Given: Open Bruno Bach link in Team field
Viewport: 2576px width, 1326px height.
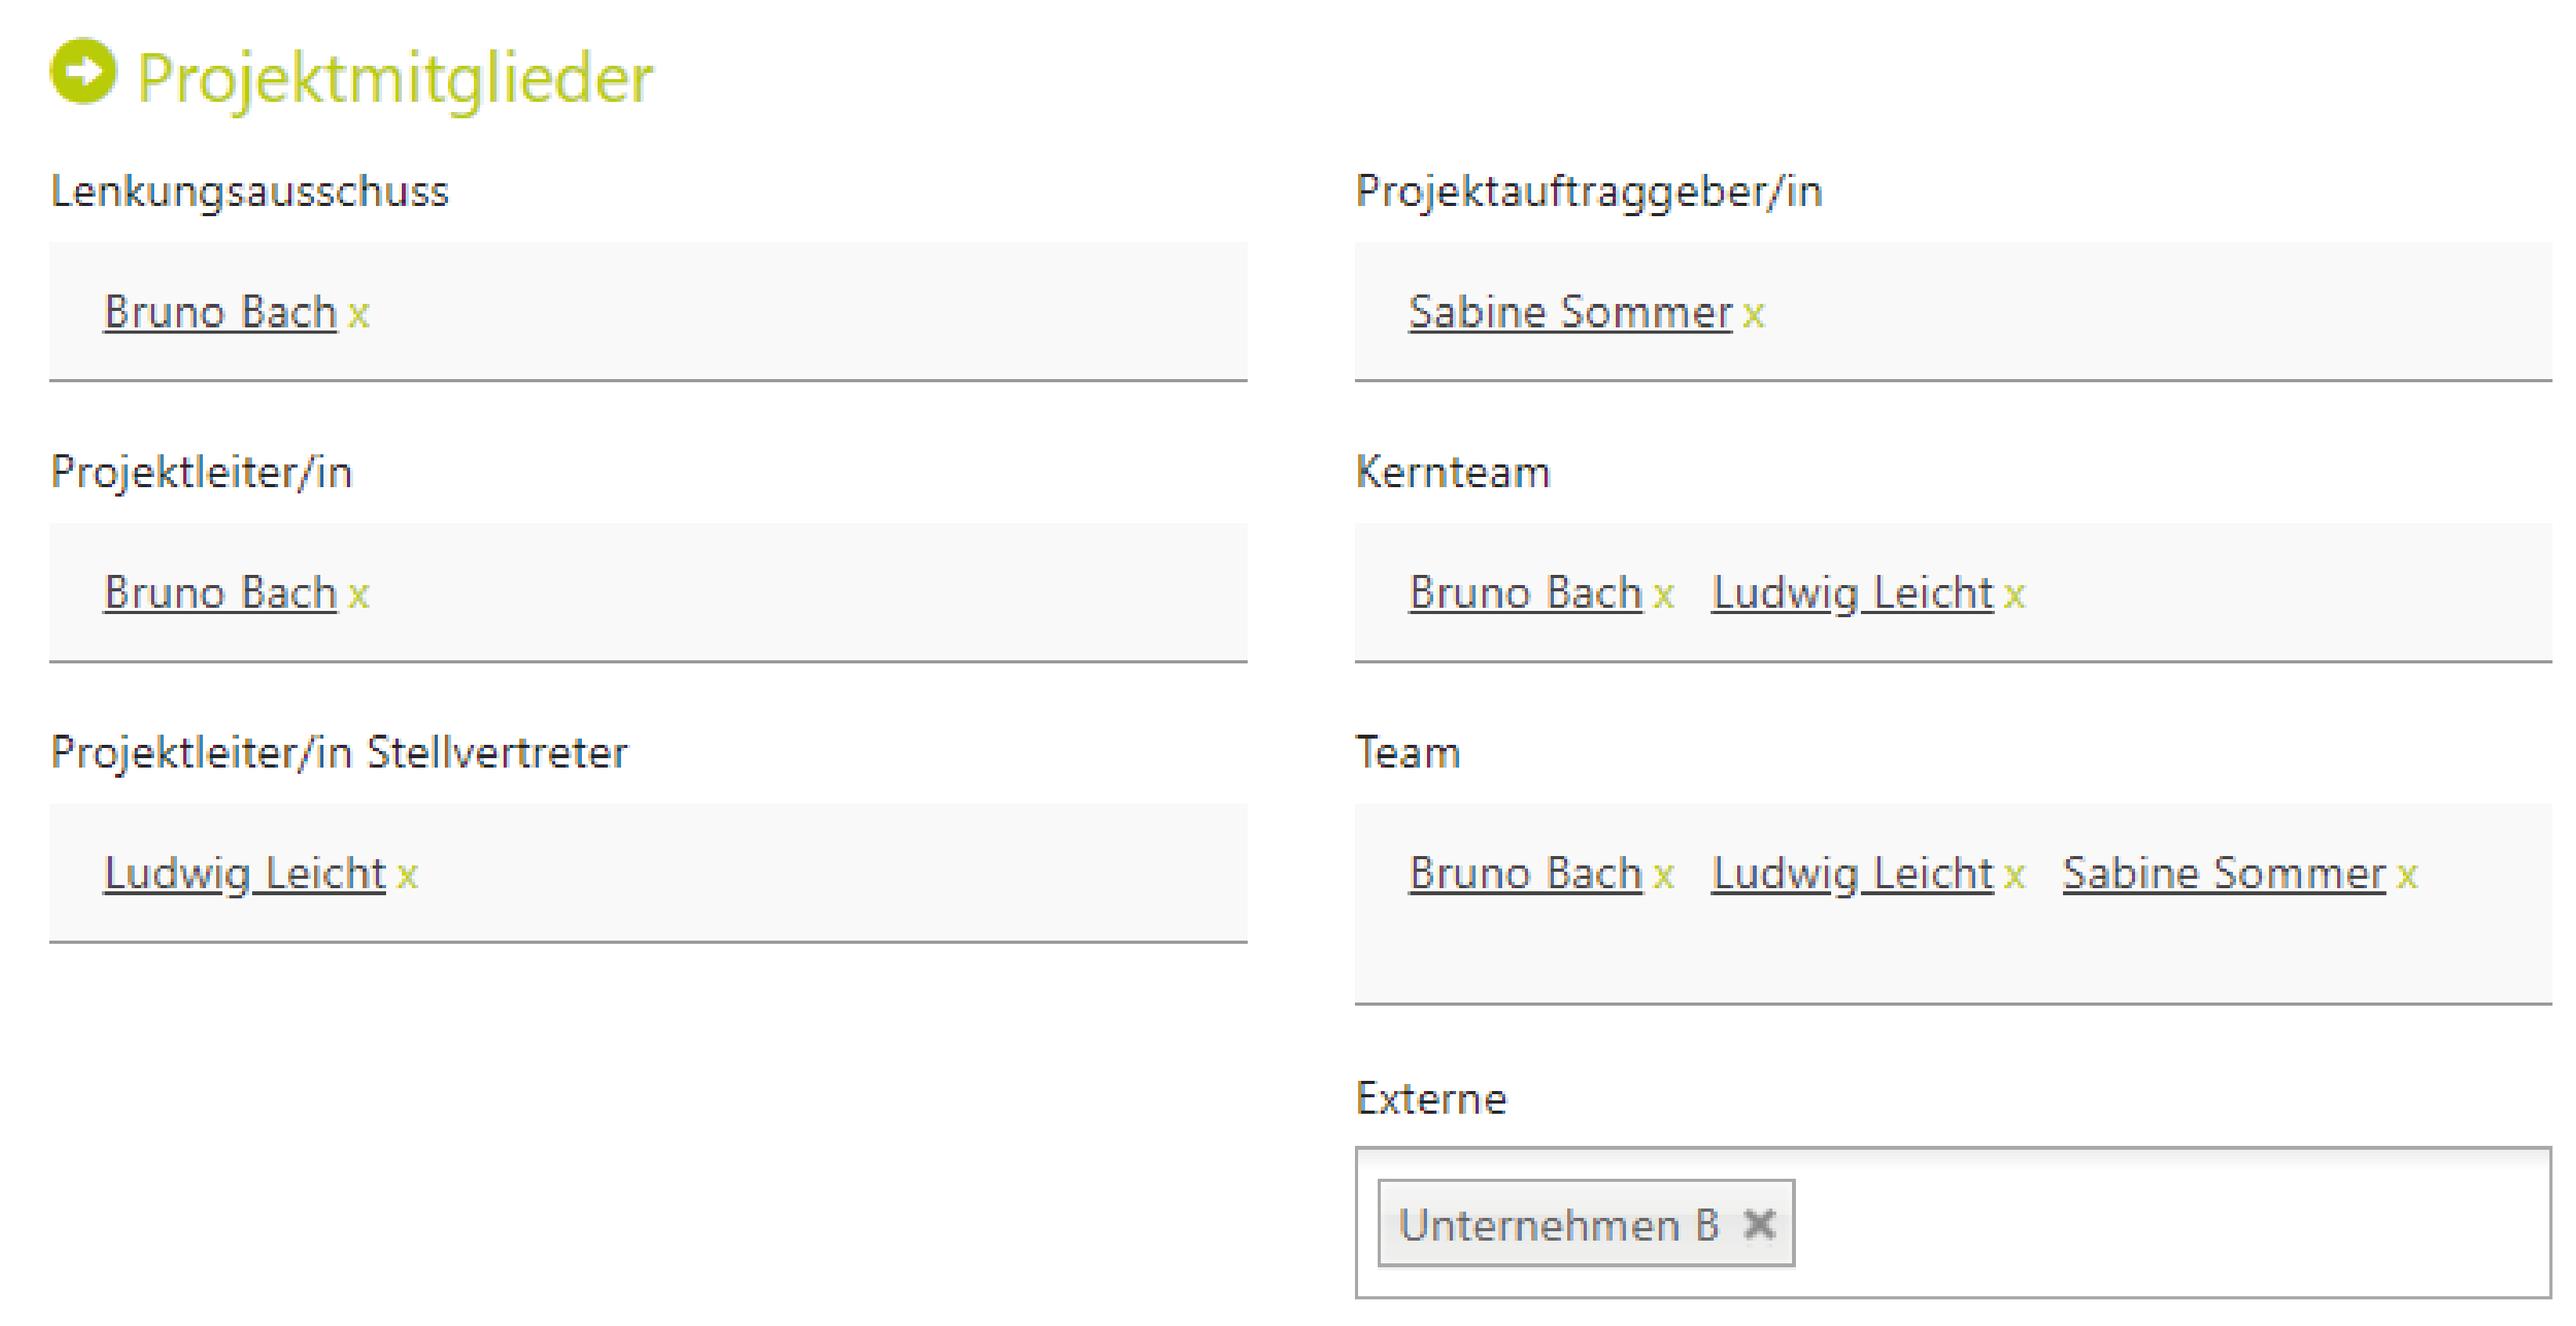Looking at the screenshot, I should coord(1525,874).
